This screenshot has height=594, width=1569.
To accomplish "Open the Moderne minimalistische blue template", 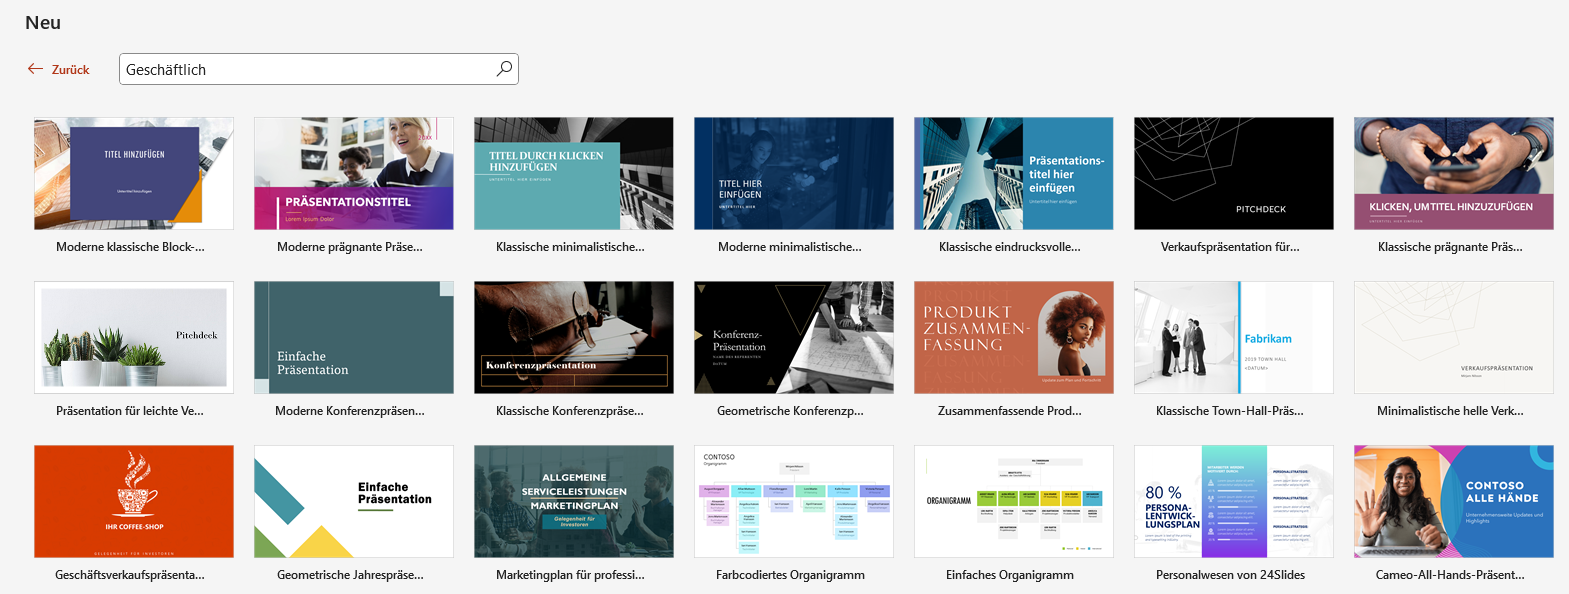I will pos(794,174).
